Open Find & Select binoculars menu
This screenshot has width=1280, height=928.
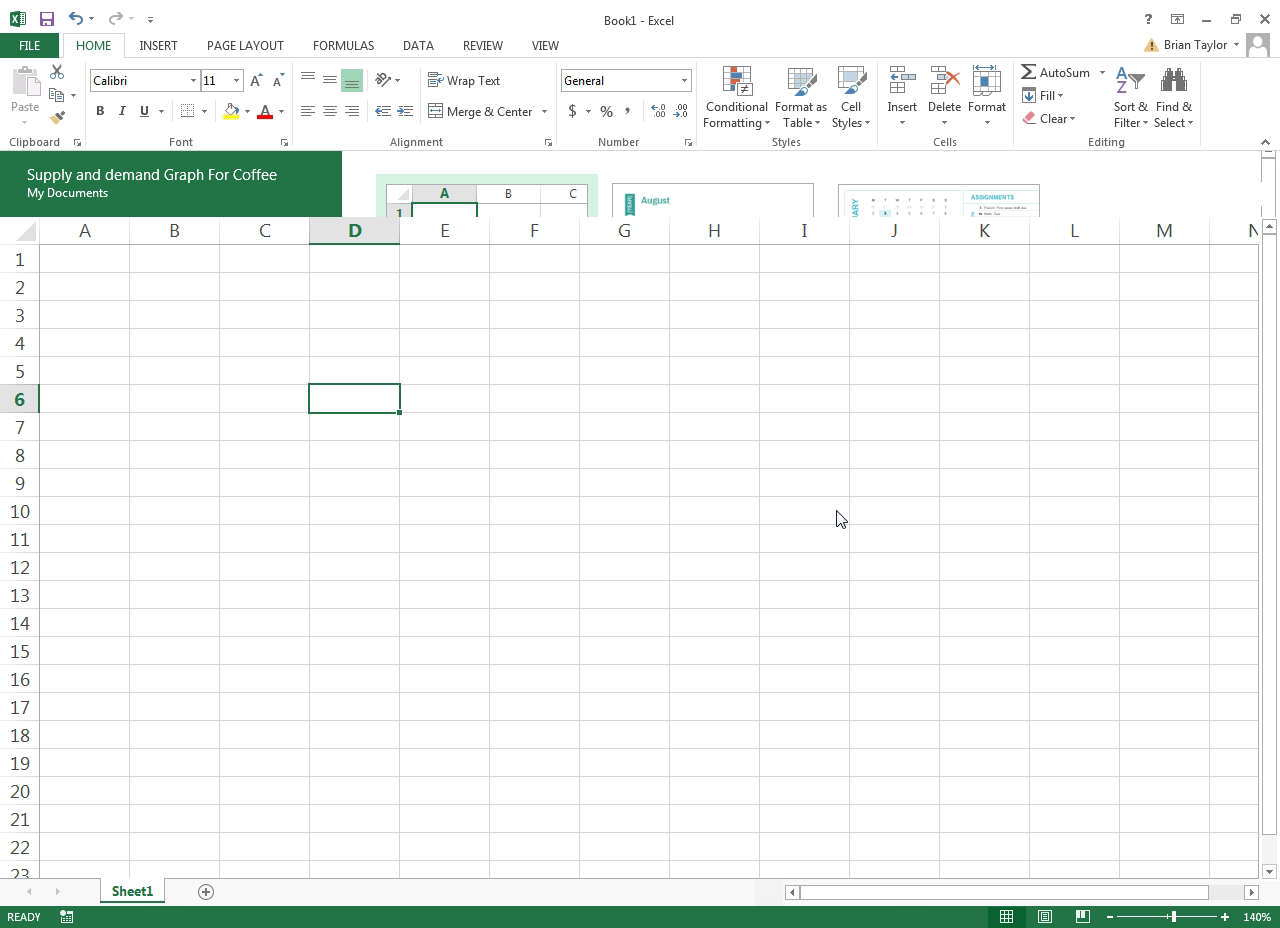tap(1173, 97)
